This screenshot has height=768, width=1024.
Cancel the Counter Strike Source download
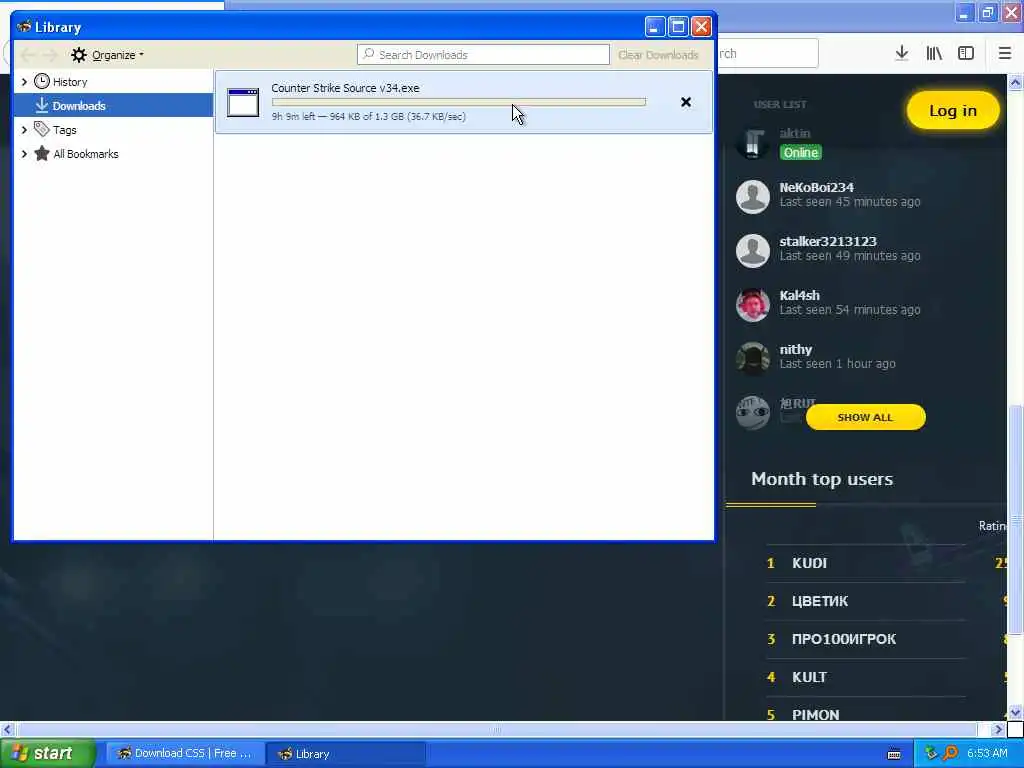tap(686, 102)
